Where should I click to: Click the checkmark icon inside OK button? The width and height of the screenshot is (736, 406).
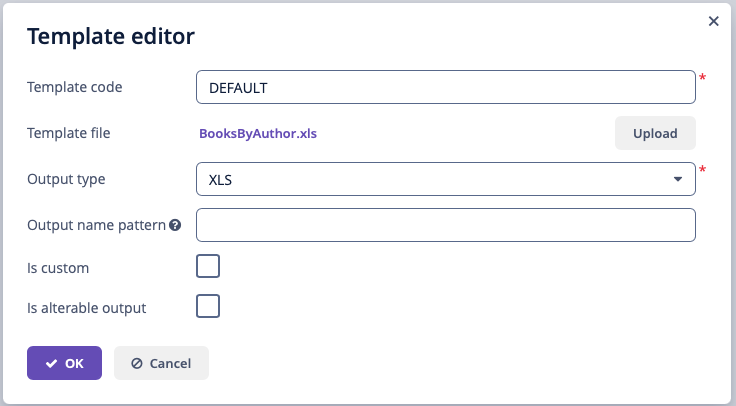tap(52, 363)
